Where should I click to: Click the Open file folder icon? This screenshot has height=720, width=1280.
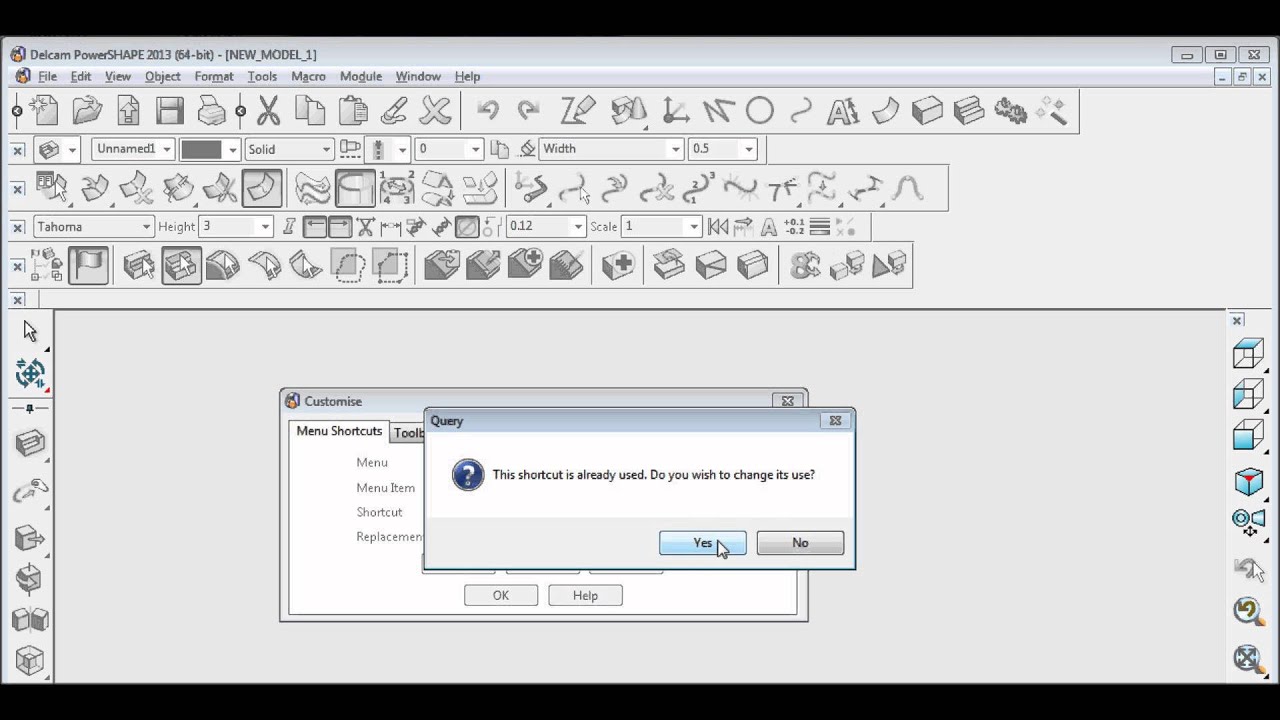tap(87, 110)
